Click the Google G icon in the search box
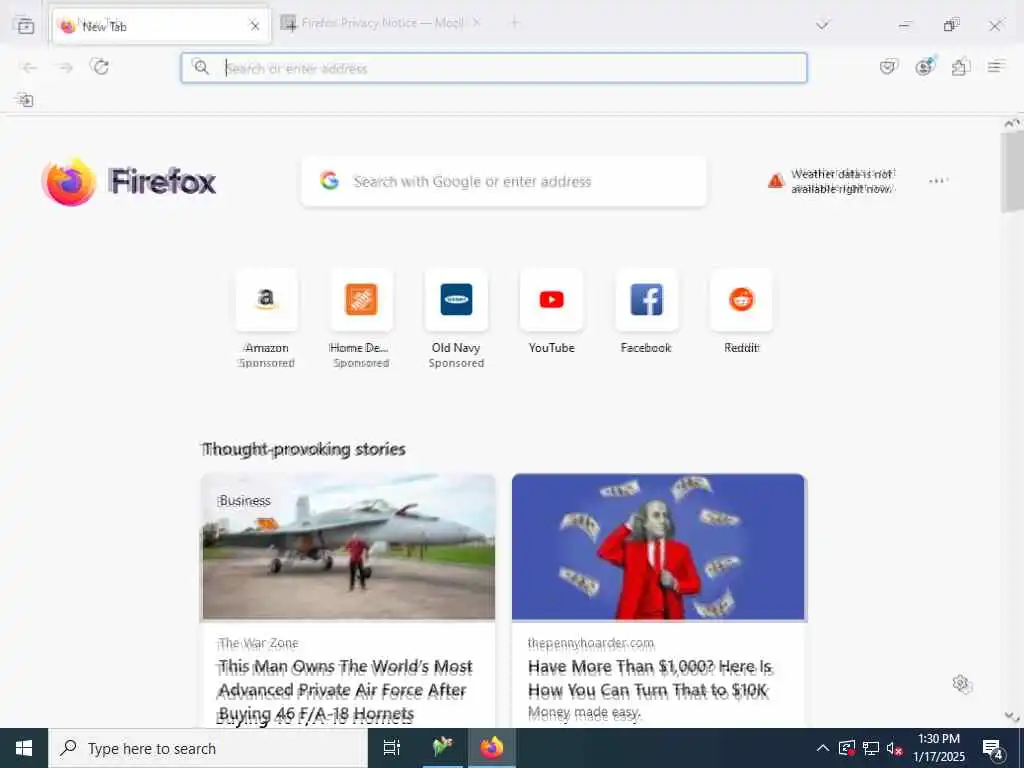This screenshot has width=1024, height=768. point(330,181)
